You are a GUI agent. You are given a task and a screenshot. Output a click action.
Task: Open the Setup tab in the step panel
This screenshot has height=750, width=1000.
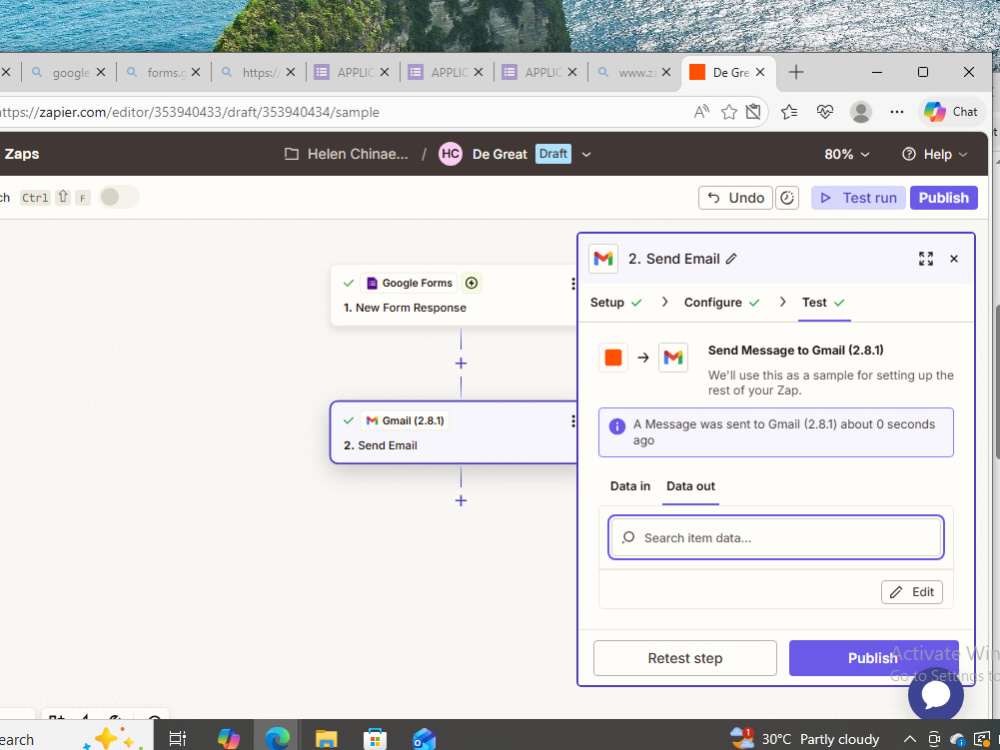(615, 302)
